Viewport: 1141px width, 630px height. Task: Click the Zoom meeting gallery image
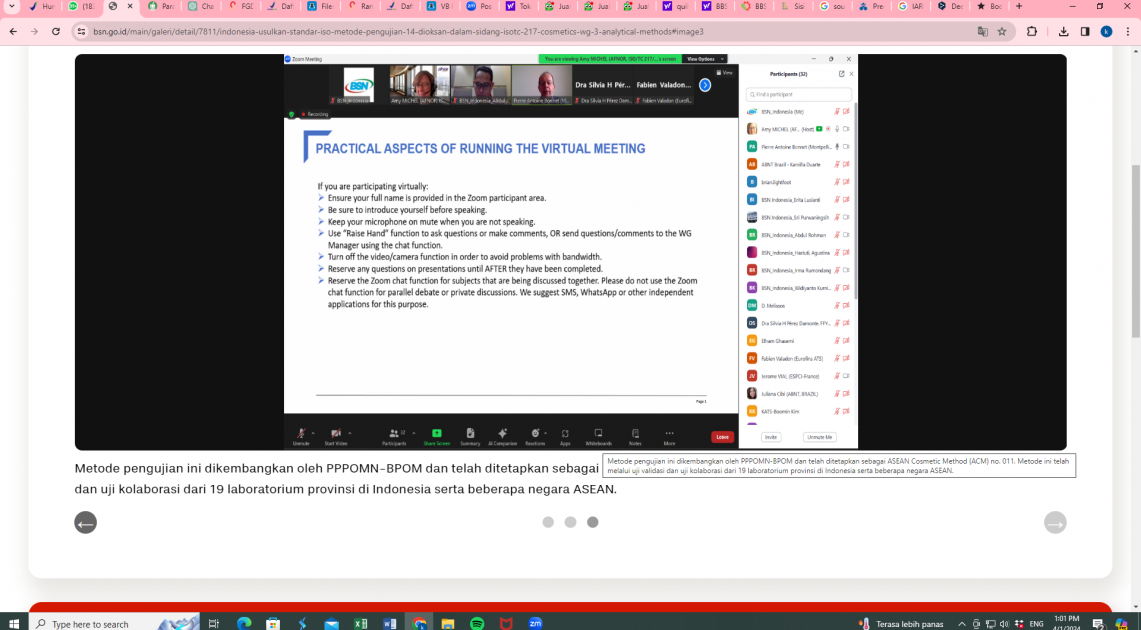click(x=570, y=252)
